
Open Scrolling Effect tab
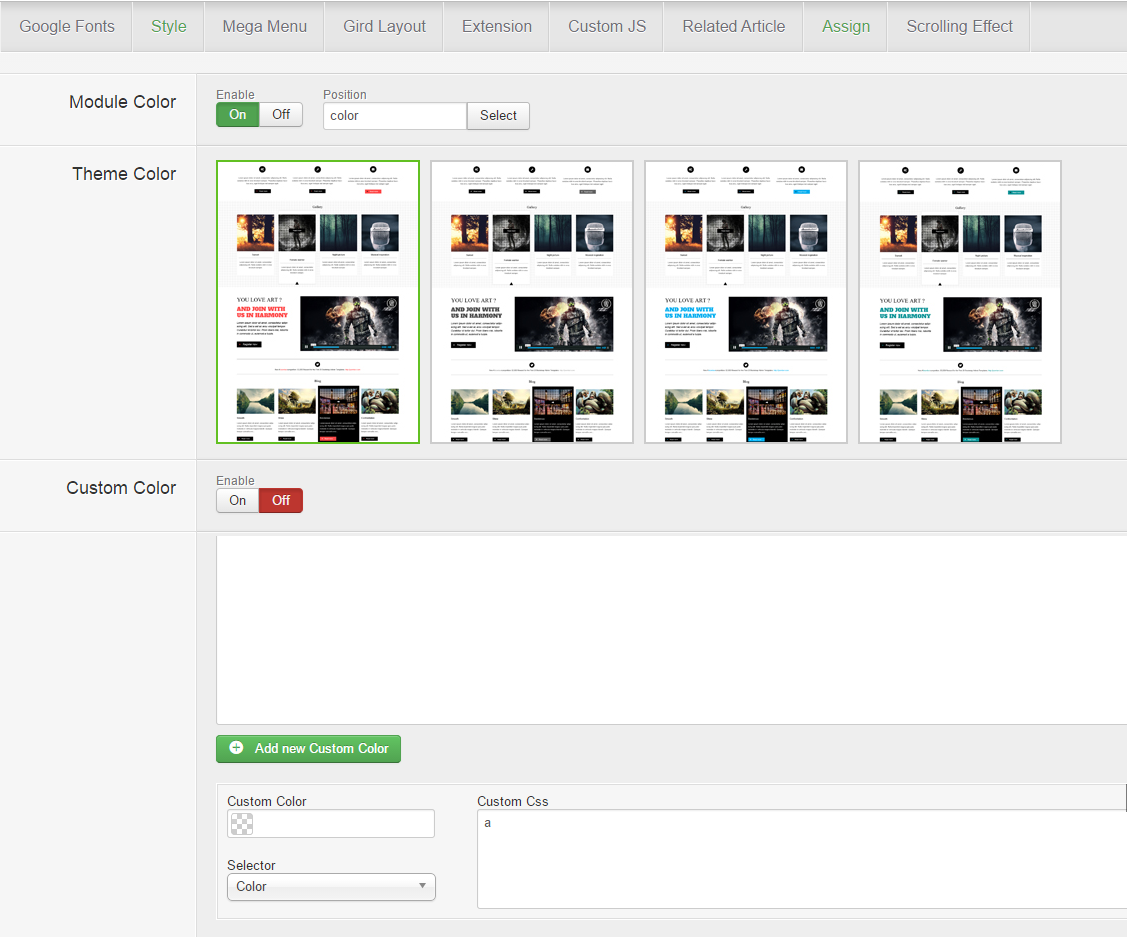(959, 27)
